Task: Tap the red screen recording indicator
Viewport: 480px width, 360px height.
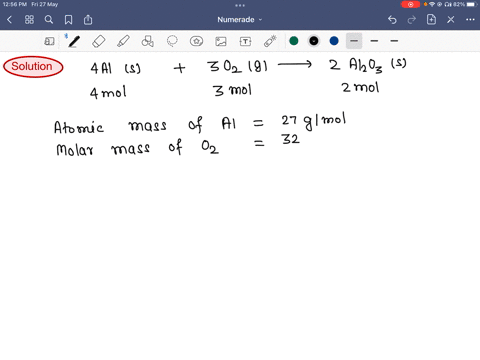Action: tap(410, 4)
